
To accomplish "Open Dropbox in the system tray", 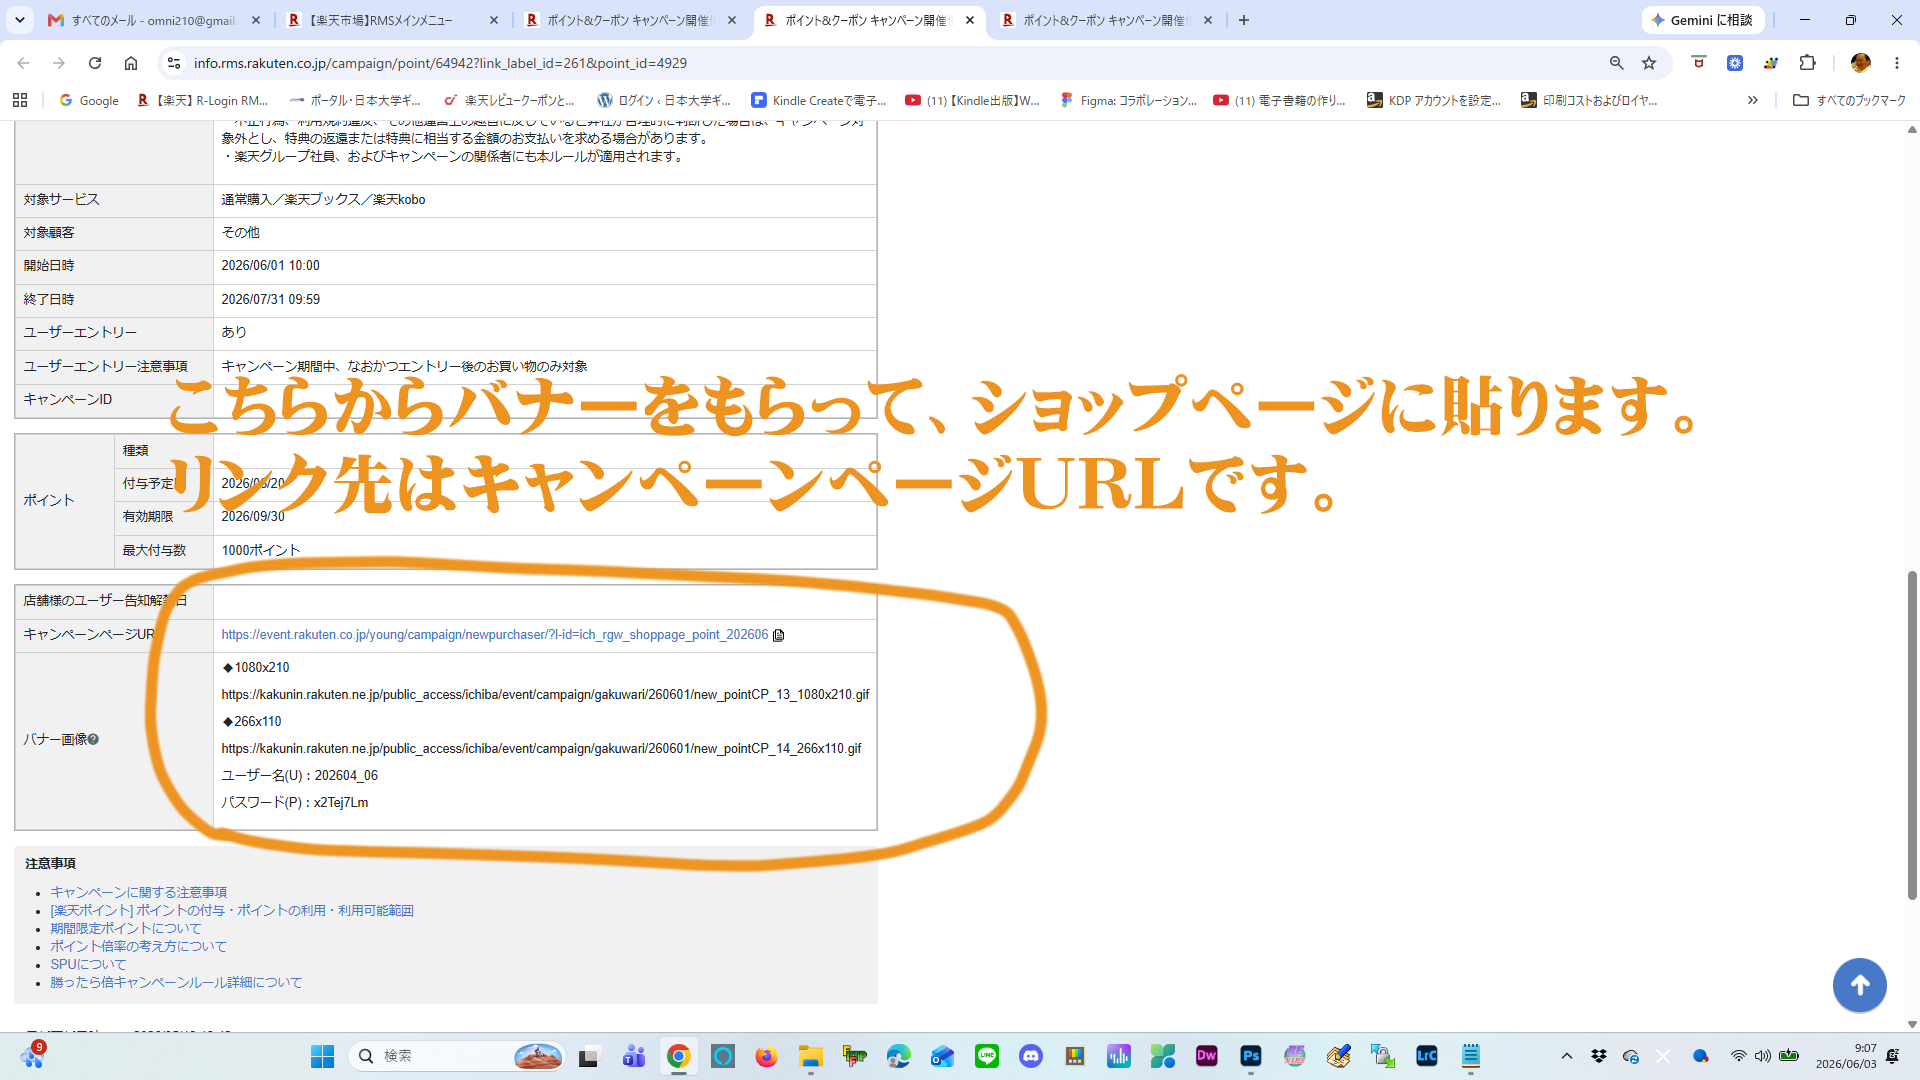I will coord(1599,1056).
